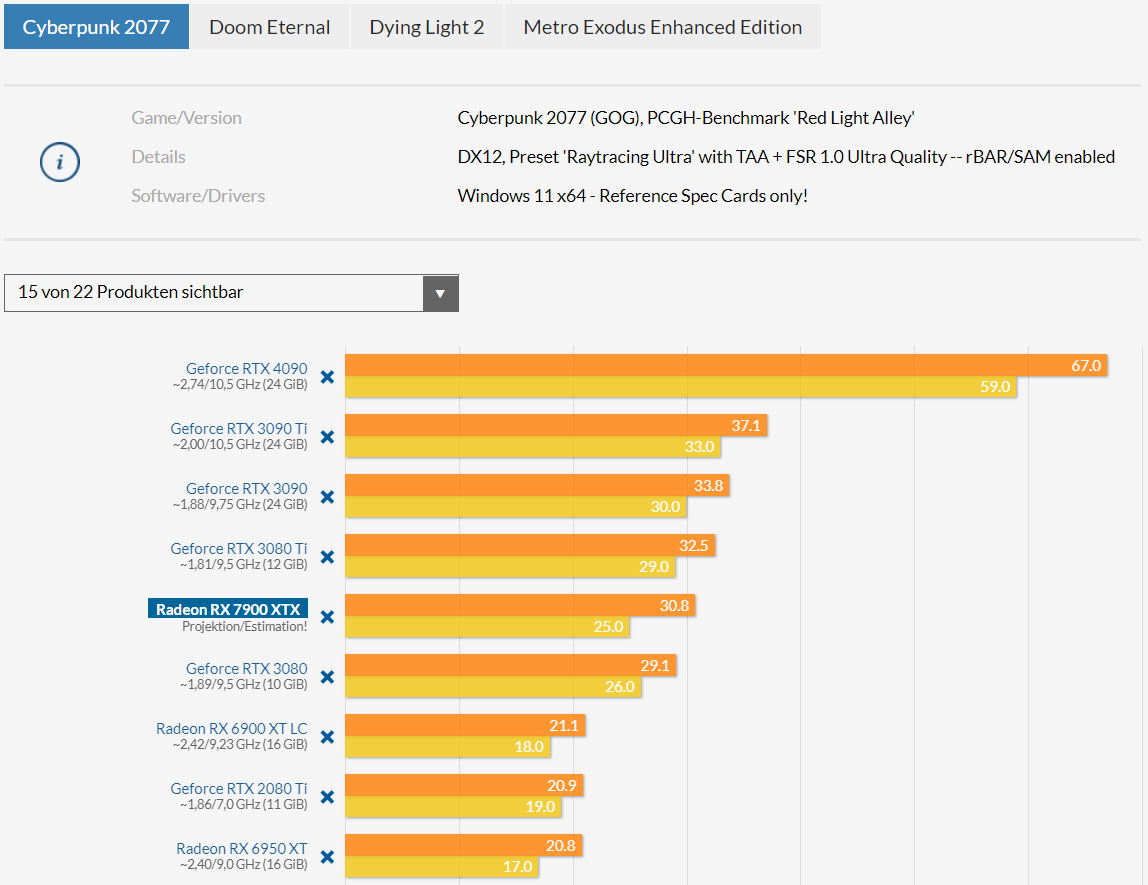Remove Geforce RTX 3090 Ti via X icon

pyautogui.click(x=327, y=437)
